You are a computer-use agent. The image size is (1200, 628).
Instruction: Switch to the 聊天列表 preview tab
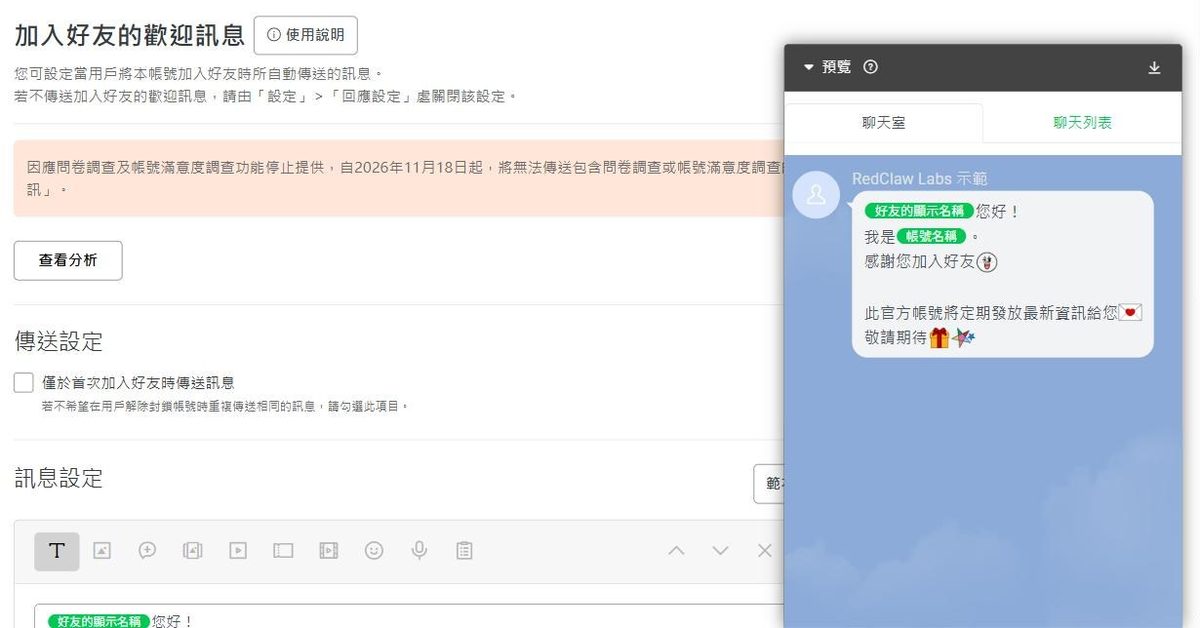click(1082, 123)
